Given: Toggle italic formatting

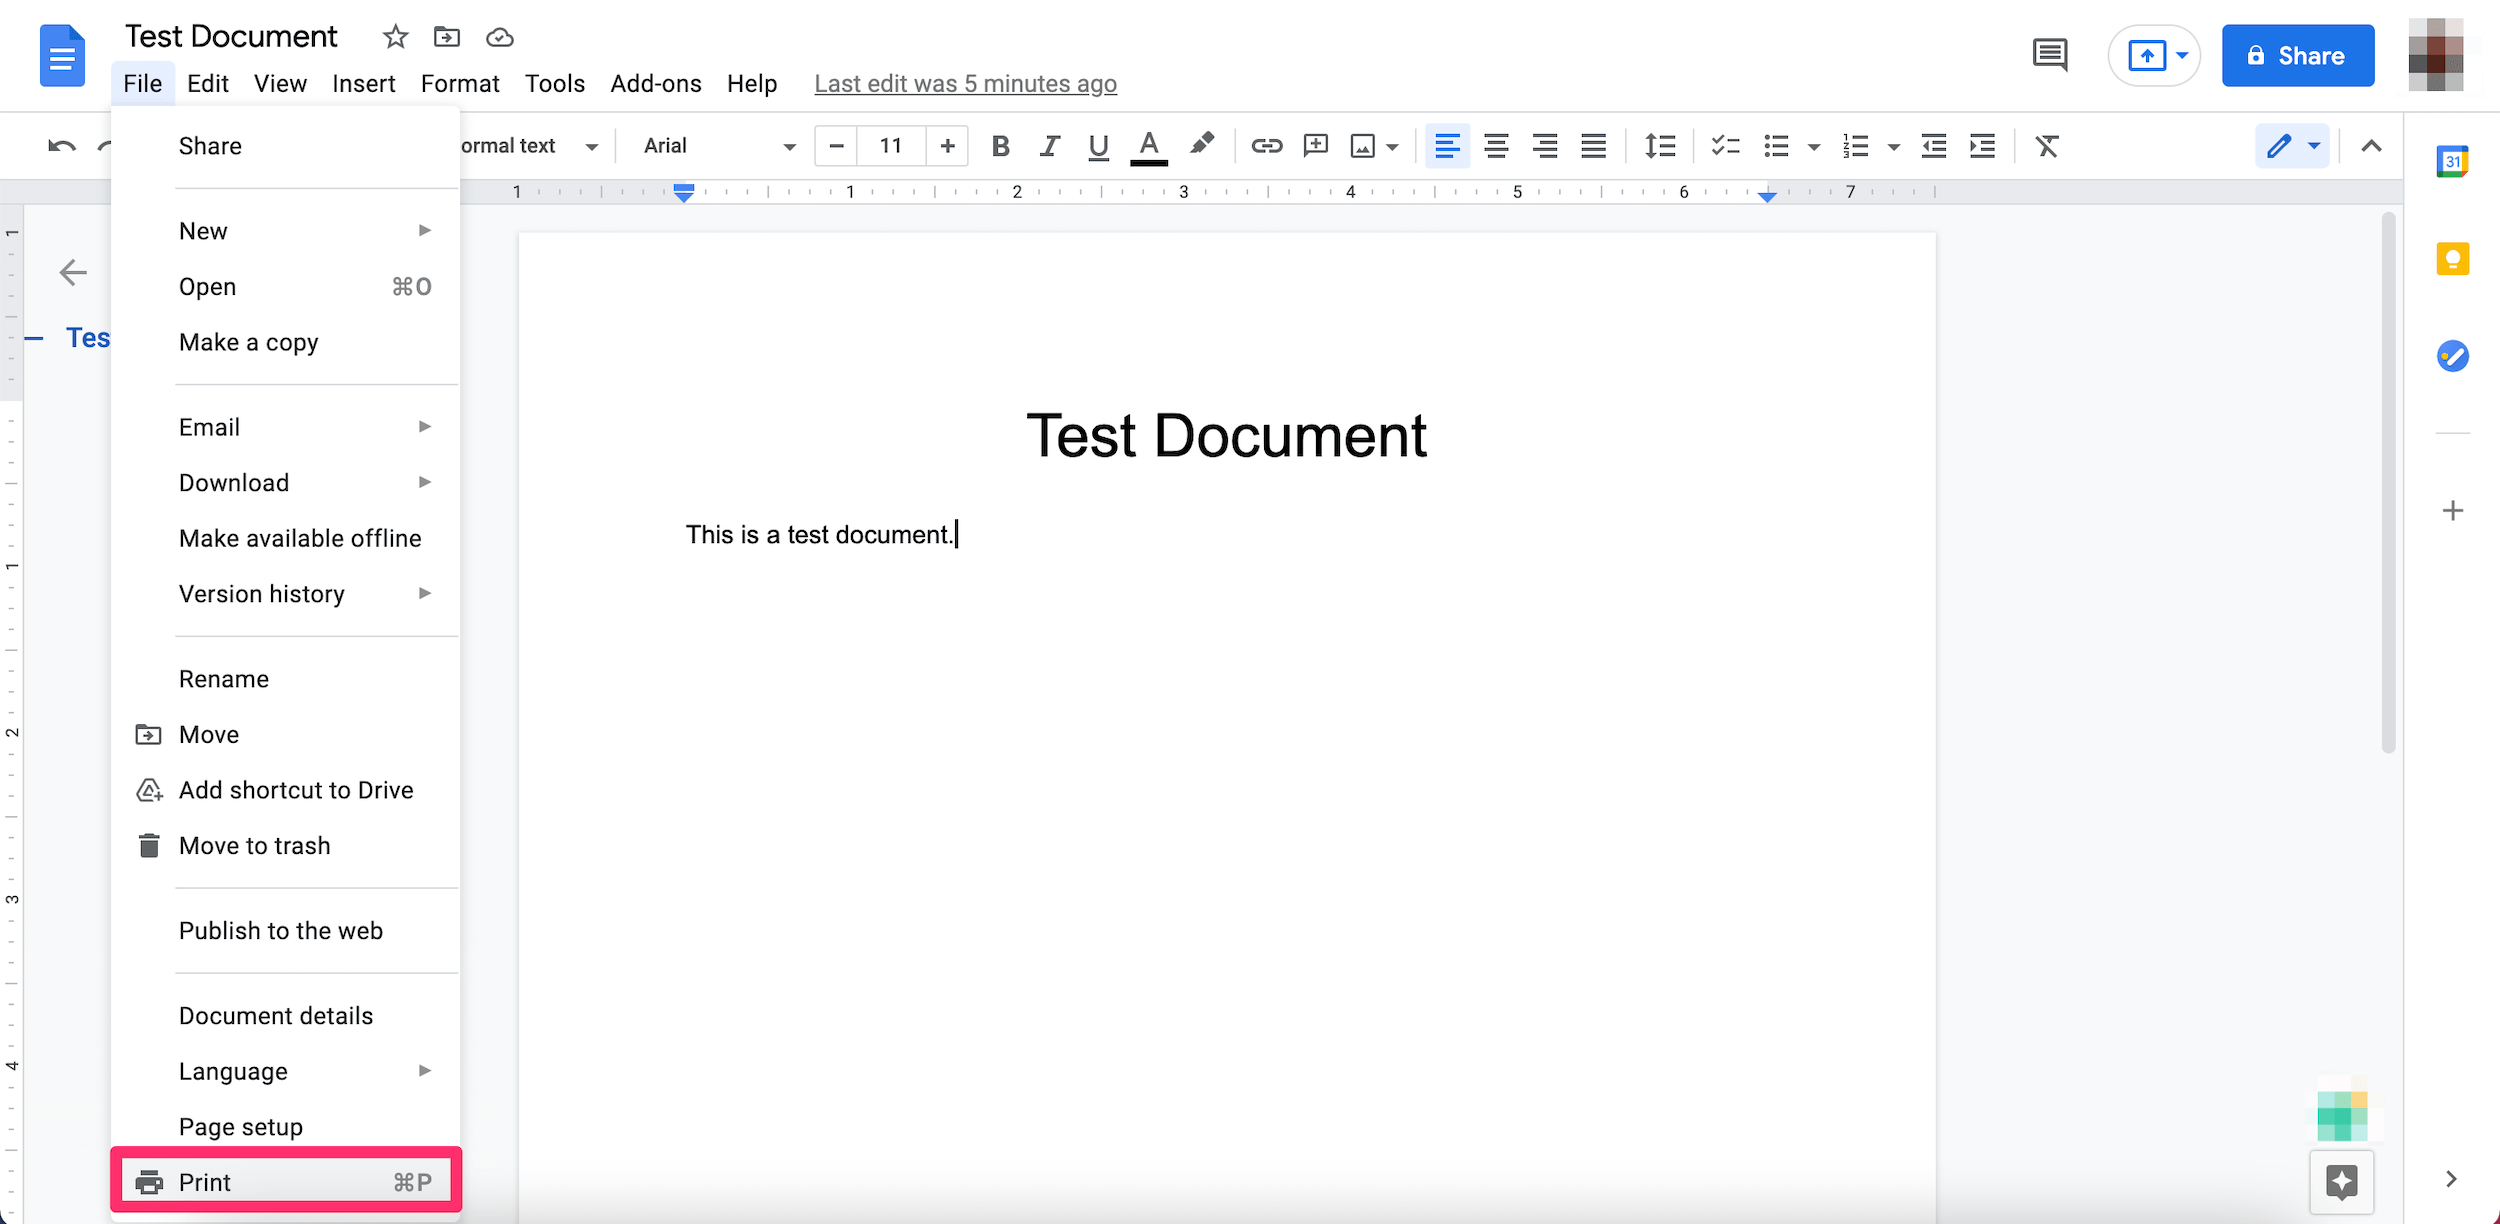Looking at the screenshot, I should click(x=1049, y=146).
